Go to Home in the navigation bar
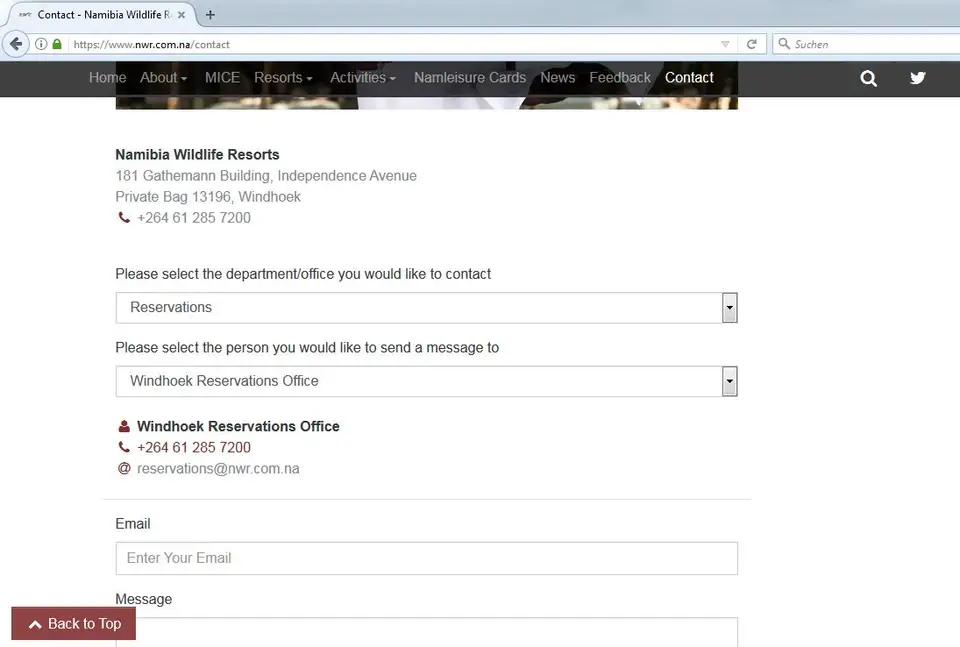This screenshot has width=960, height=647. pos(107,78)
